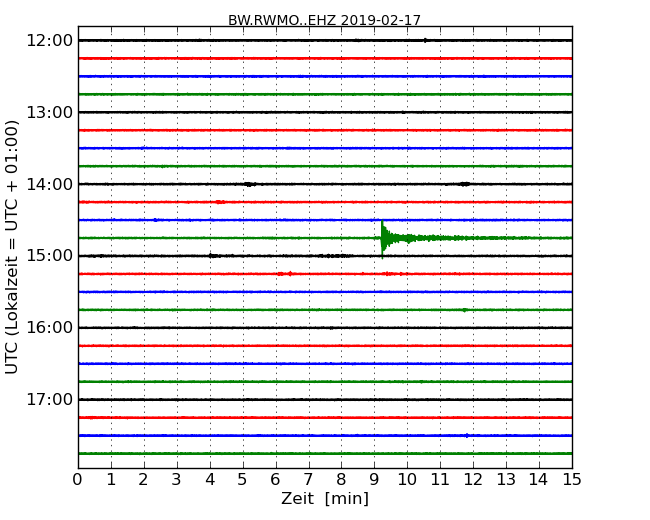
Task: Click the x-axis tick label 6
Action: [276, 480]
